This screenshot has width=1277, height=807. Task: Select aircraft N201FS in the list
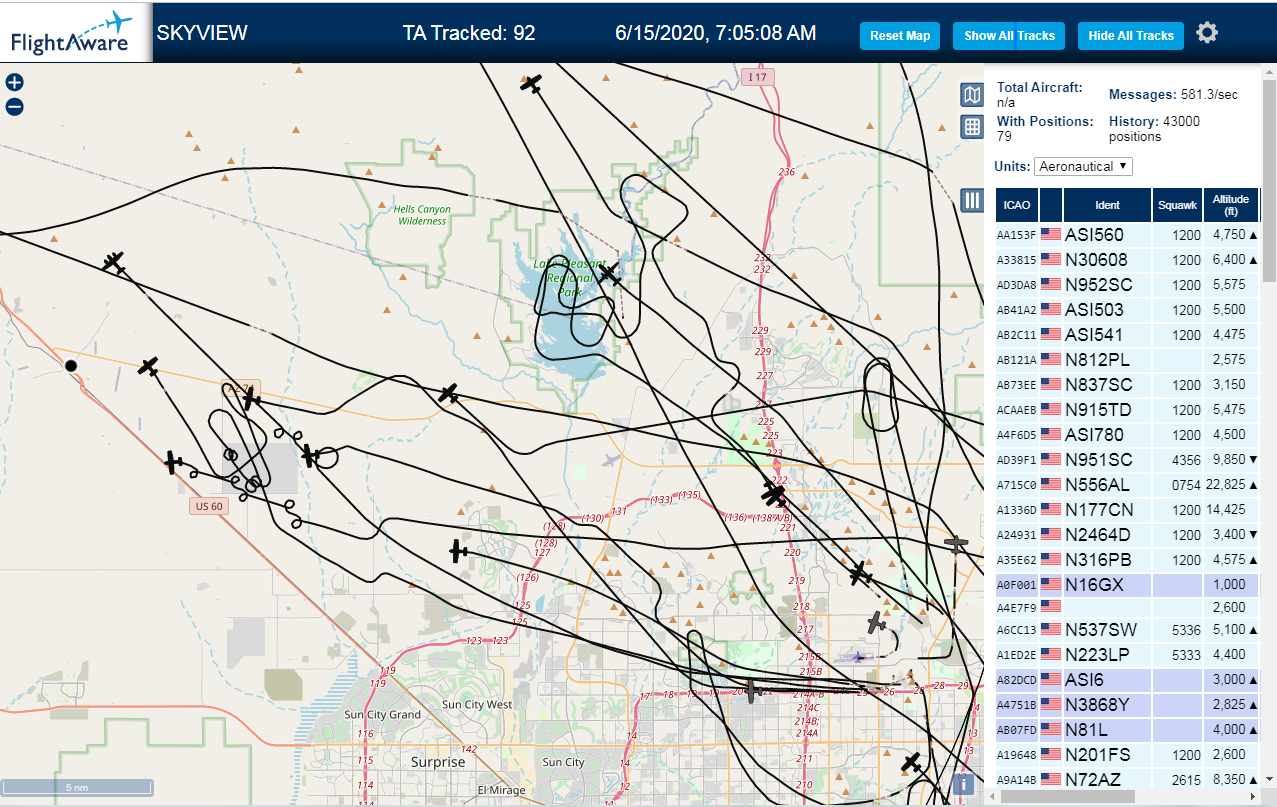1128,755
